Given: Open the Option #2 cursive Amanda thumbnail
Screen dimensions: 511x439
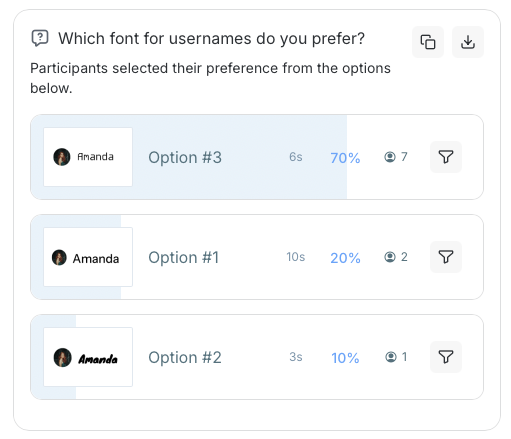Looking at the screenshot, I should click(88, 357).
